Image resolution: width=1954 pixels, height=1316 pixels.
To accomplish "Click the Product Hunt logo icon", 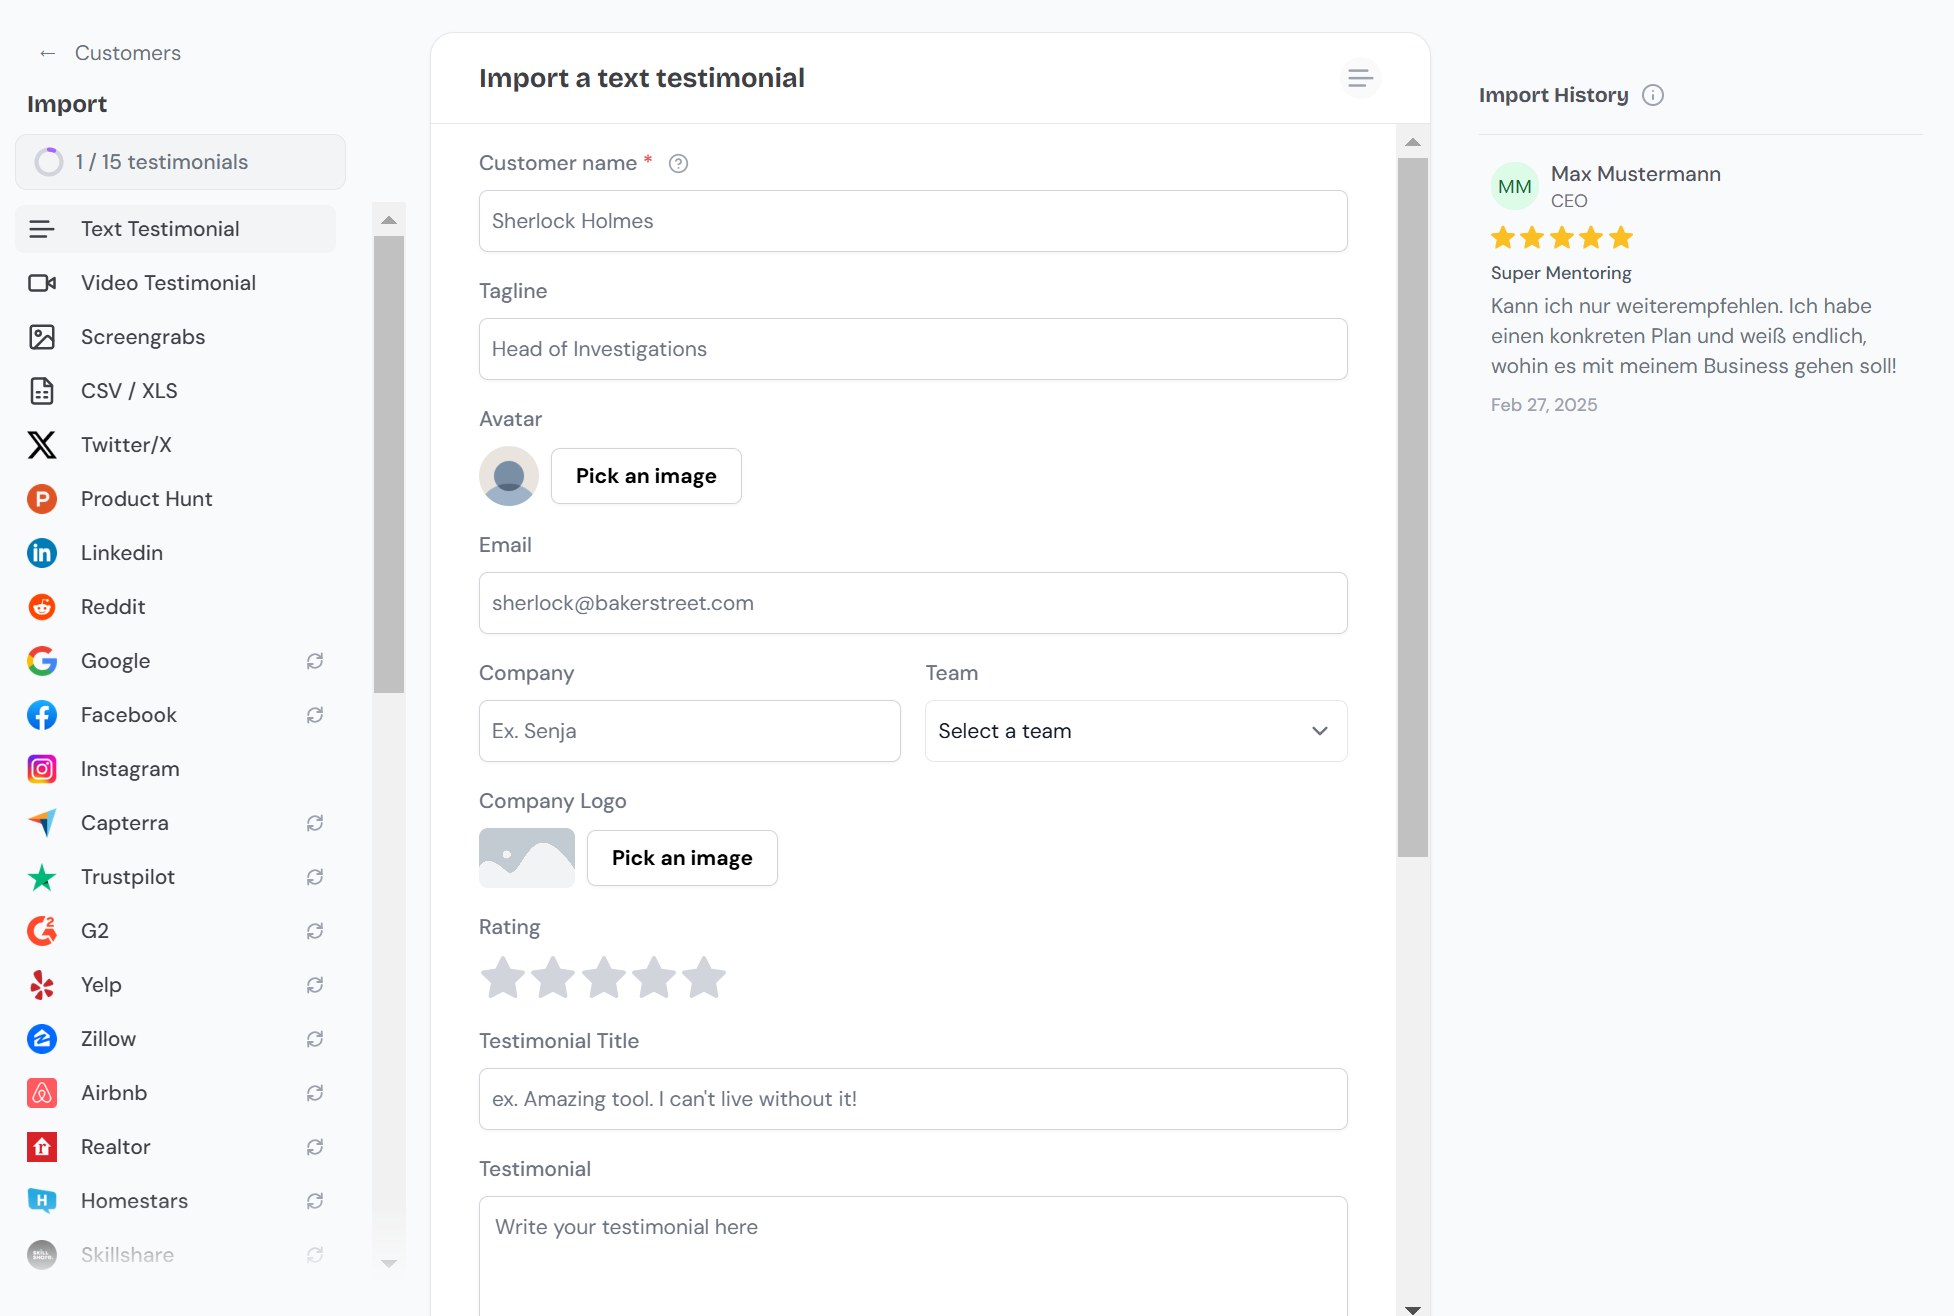I will (42, 499).
